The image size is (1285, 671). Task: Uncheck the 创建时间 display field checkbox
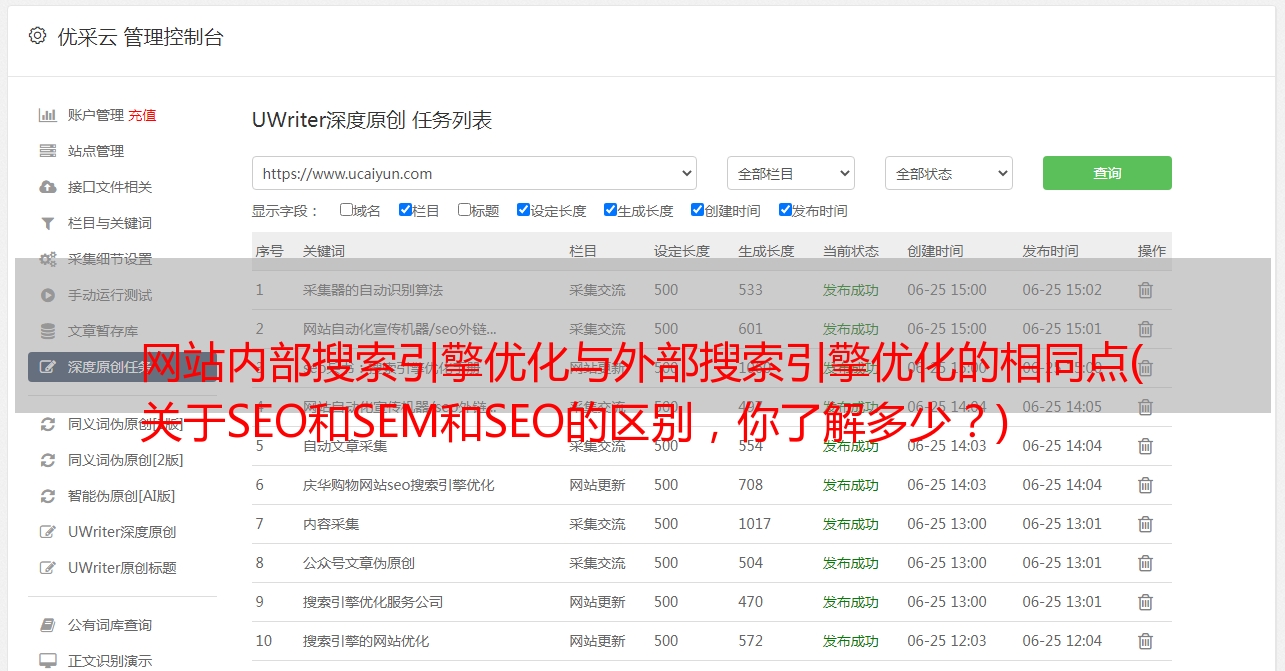(697, 210)
